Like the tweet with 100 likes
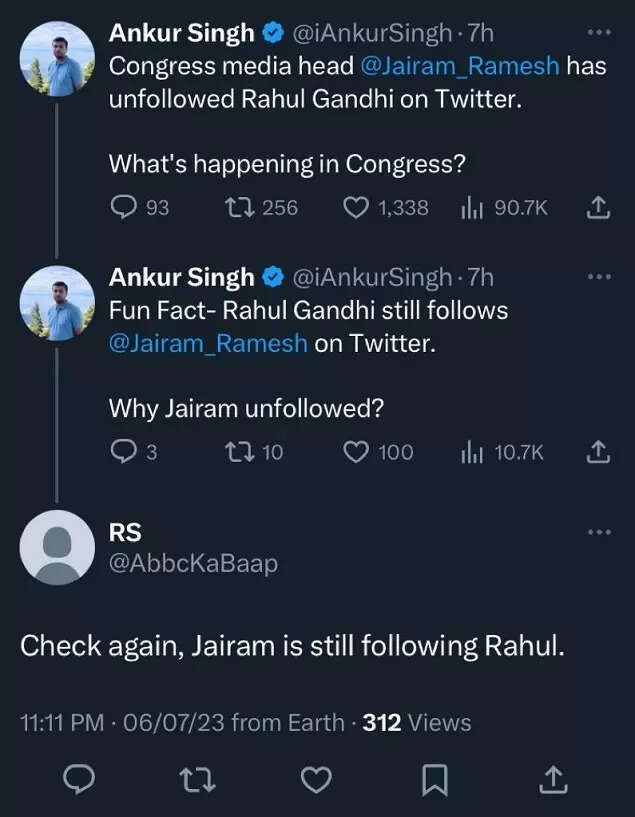Viewport: 635px width, 817px height. pos(357,452)
